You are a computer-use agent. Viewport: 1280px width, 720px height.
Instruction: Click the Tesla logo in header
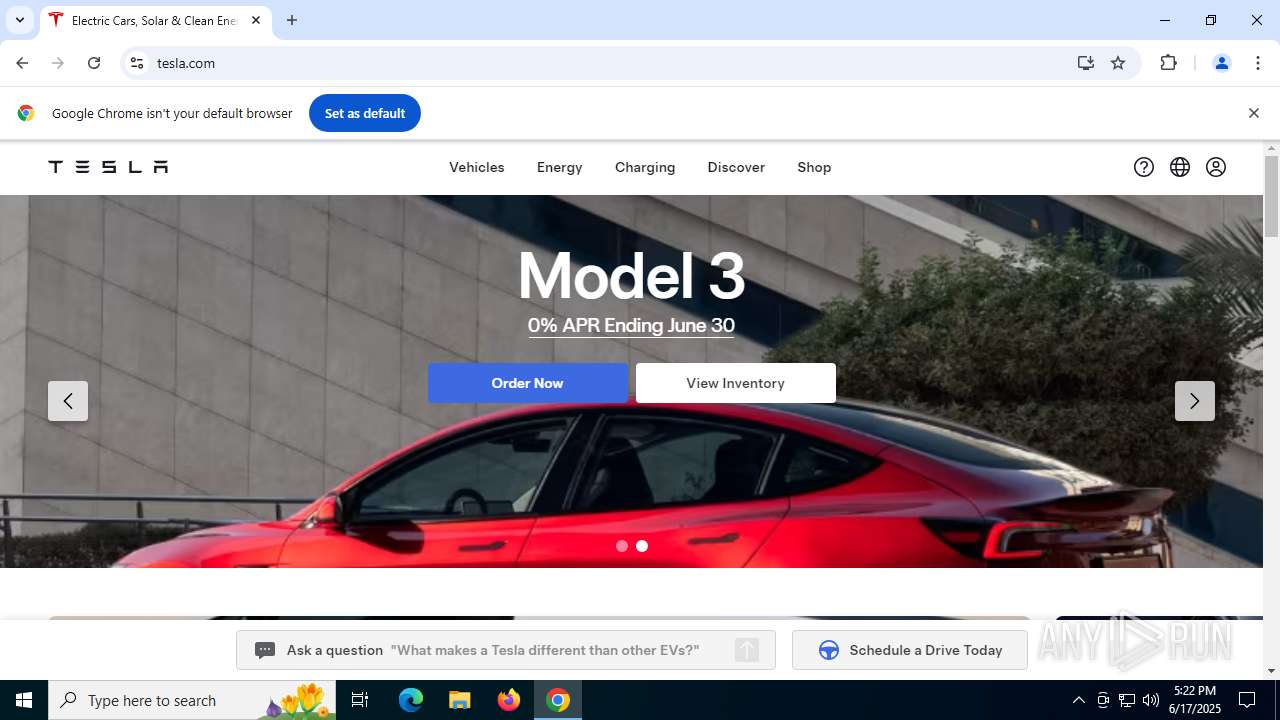[108, 167]
